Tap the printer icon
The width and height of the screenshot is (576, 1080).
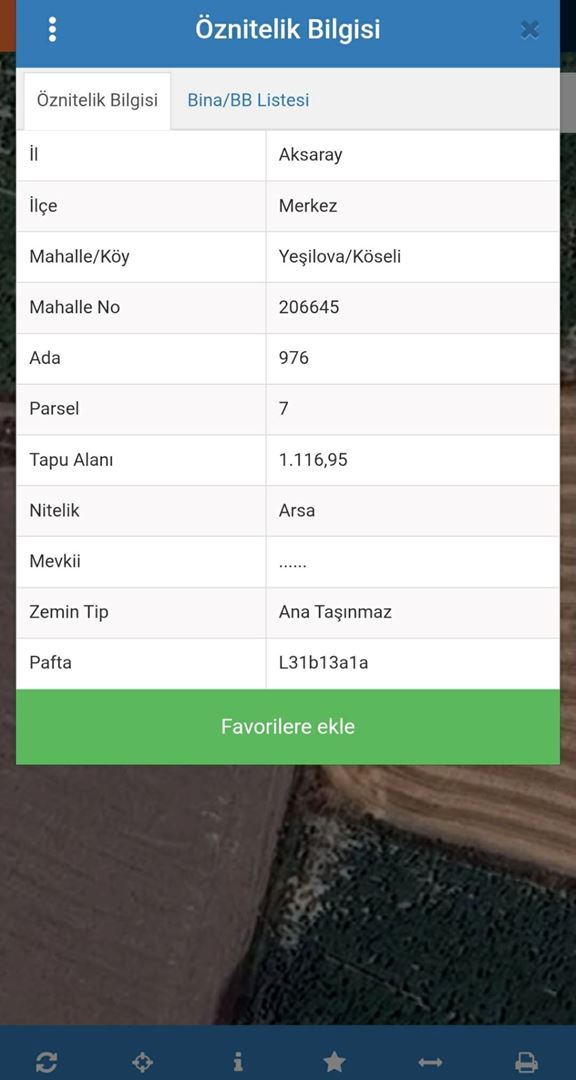click(x=526, y=1061)
